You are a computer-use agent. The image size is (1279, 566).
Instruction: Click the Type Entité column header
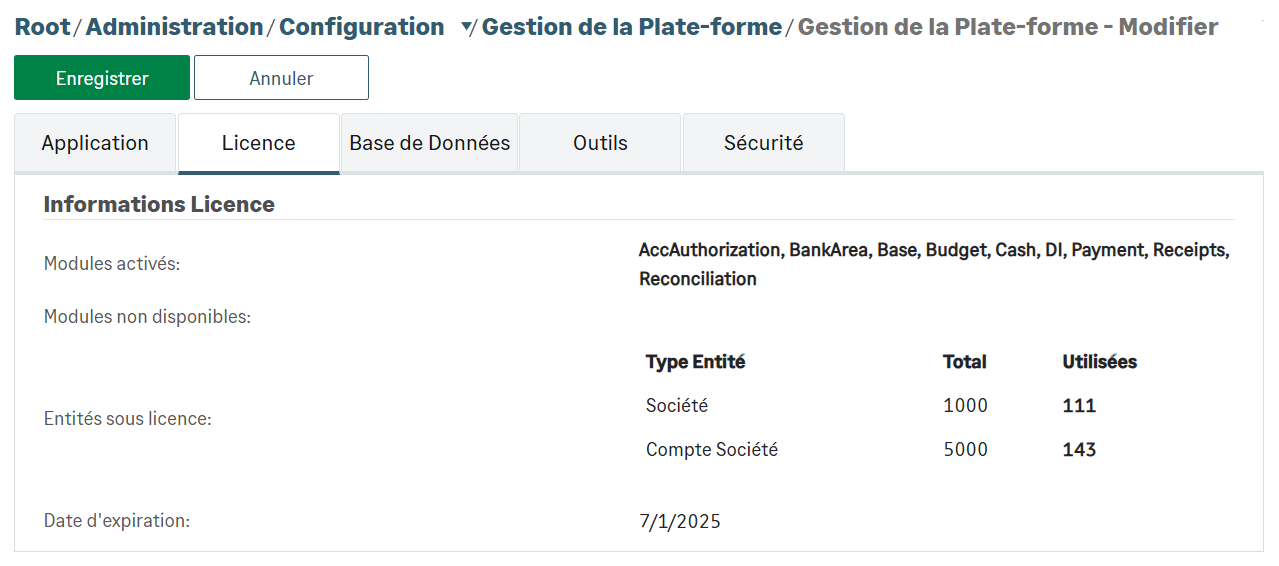pos(695,362)
